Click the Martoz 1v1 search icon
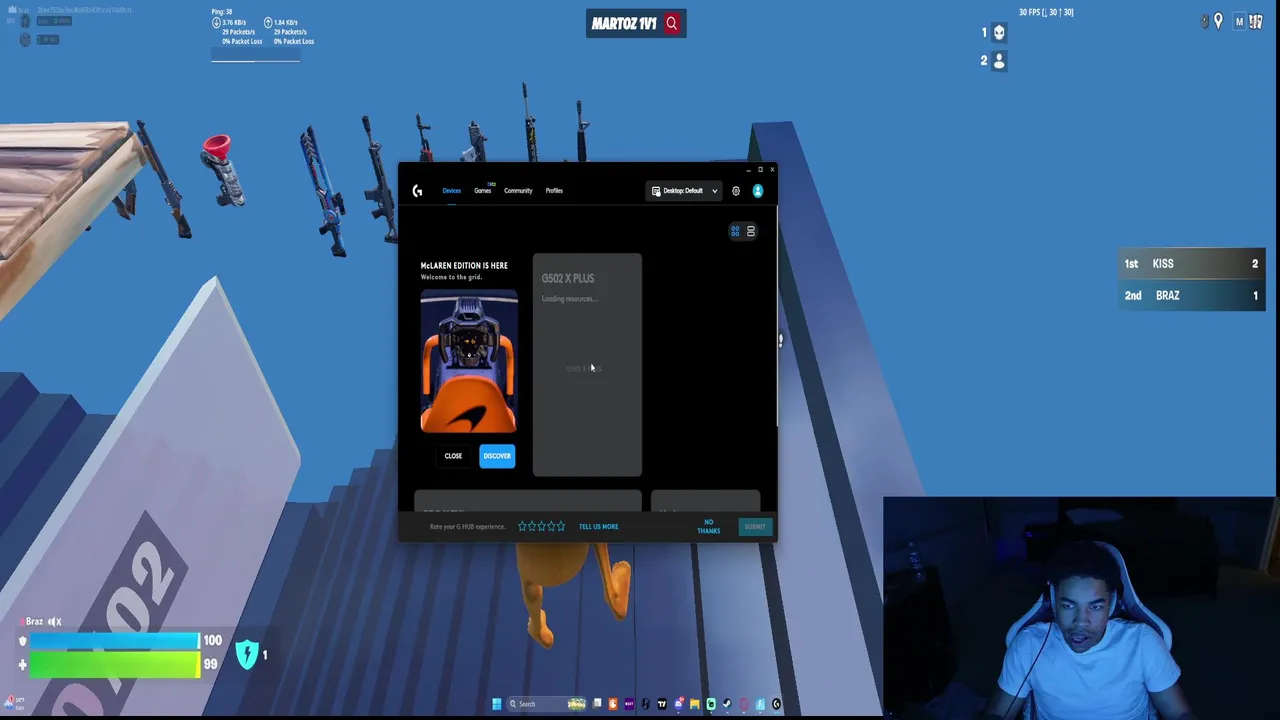This screenshot has width=1280, height=720. click(x=672, y=23)
